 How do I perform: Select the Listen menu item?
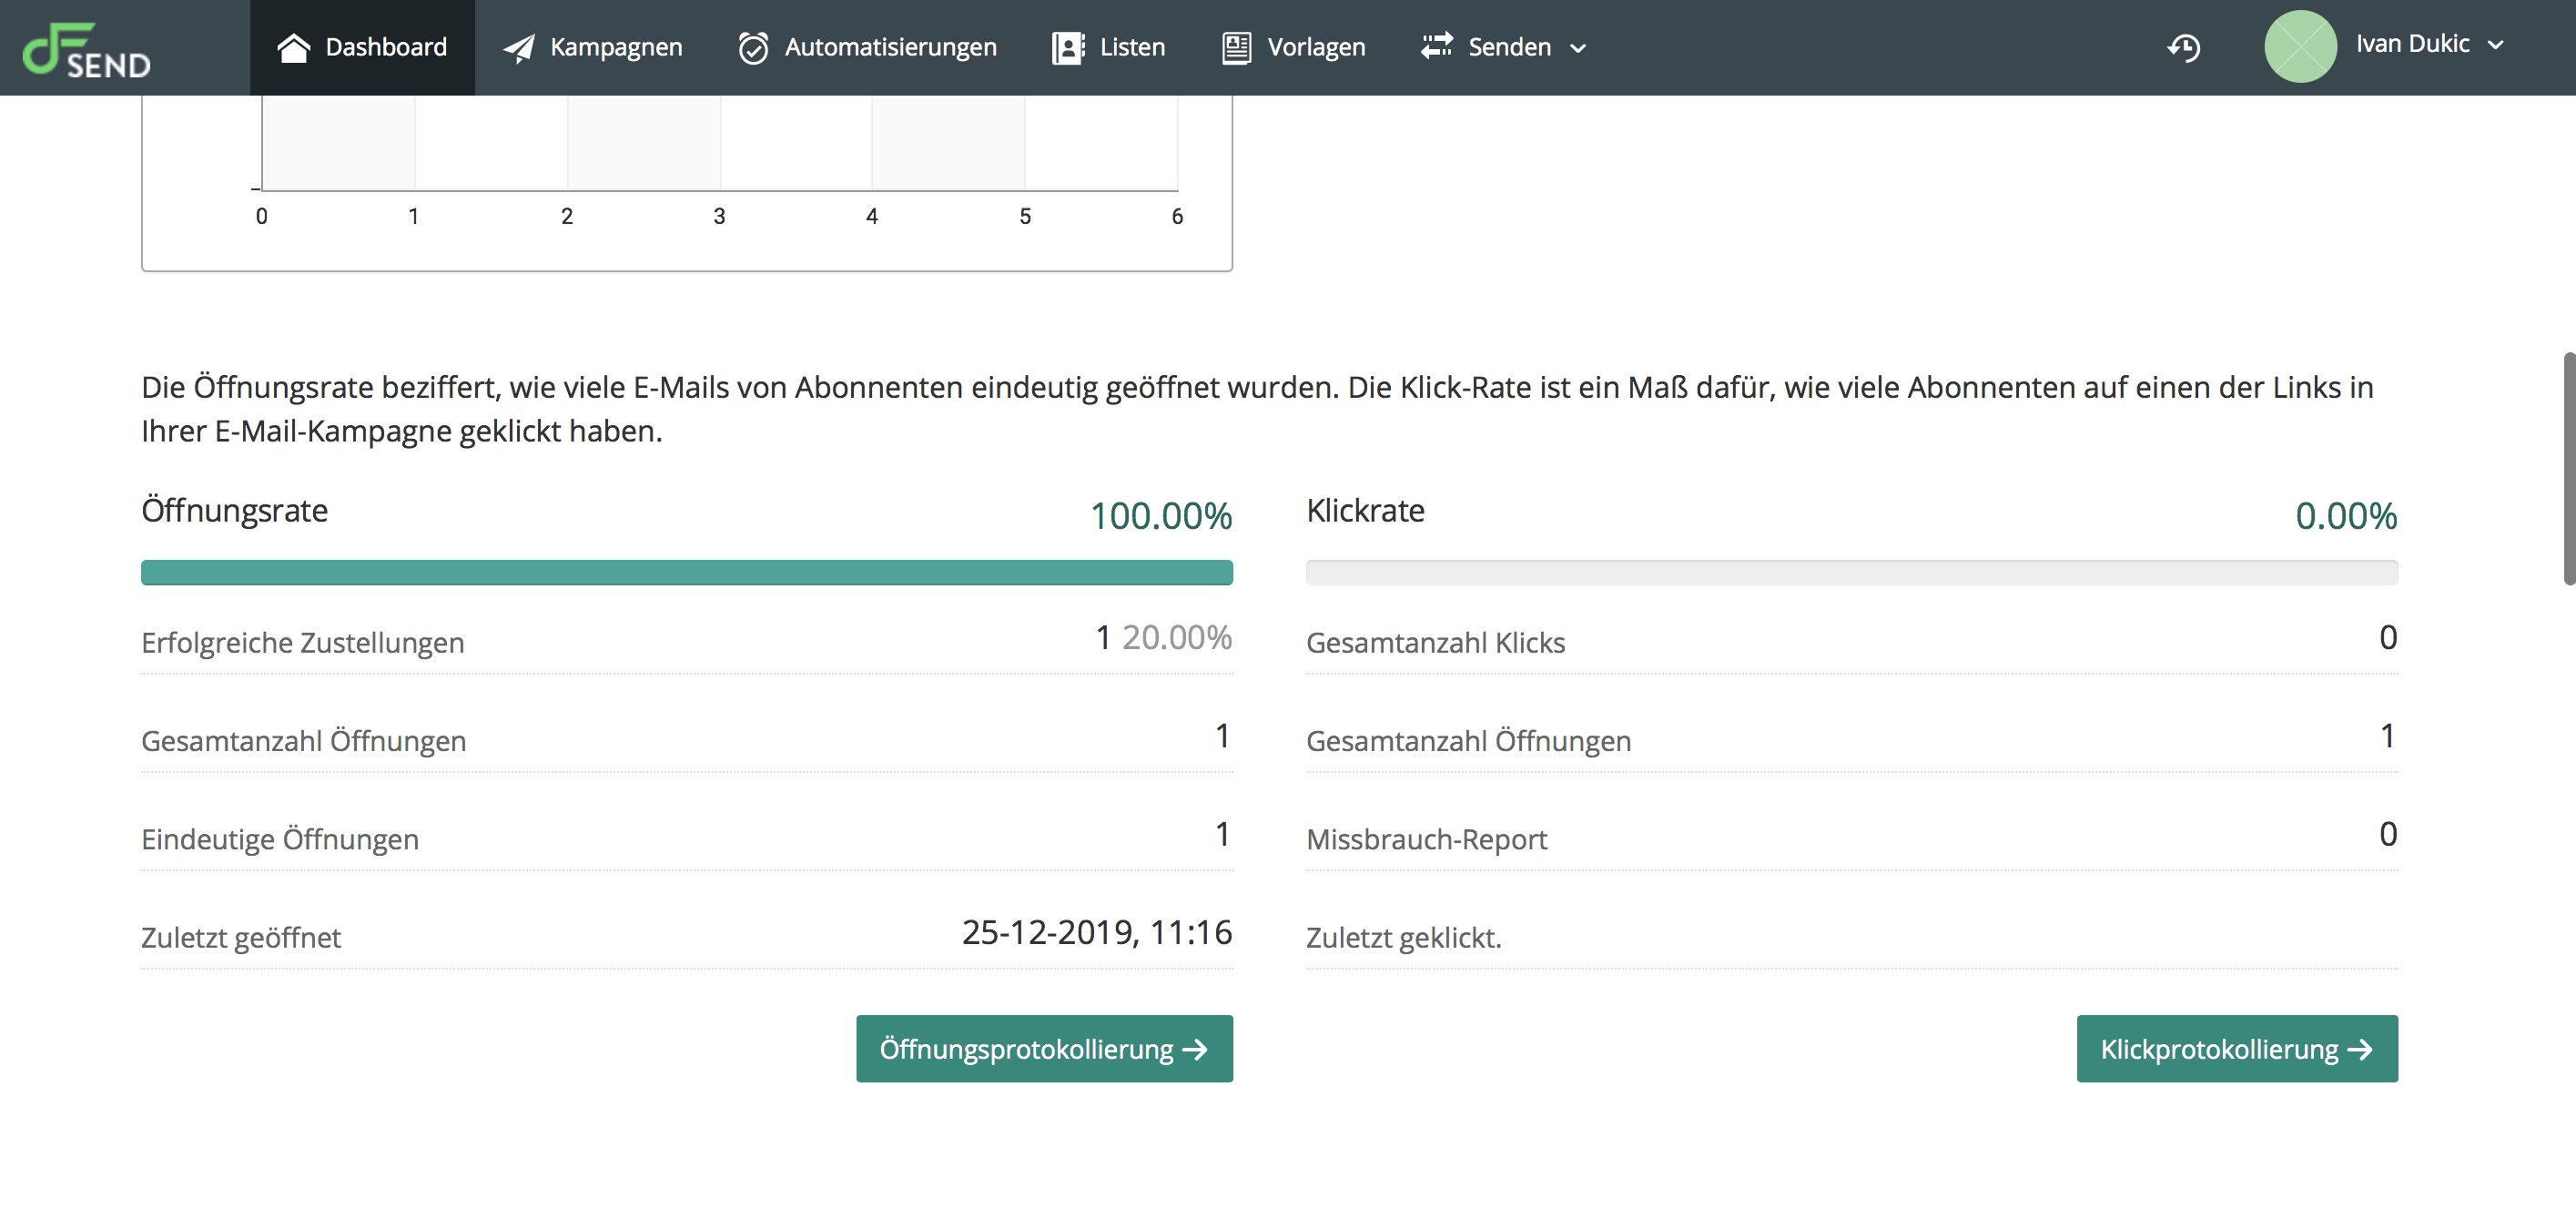pyautogui.click(x=1109, y=47)
